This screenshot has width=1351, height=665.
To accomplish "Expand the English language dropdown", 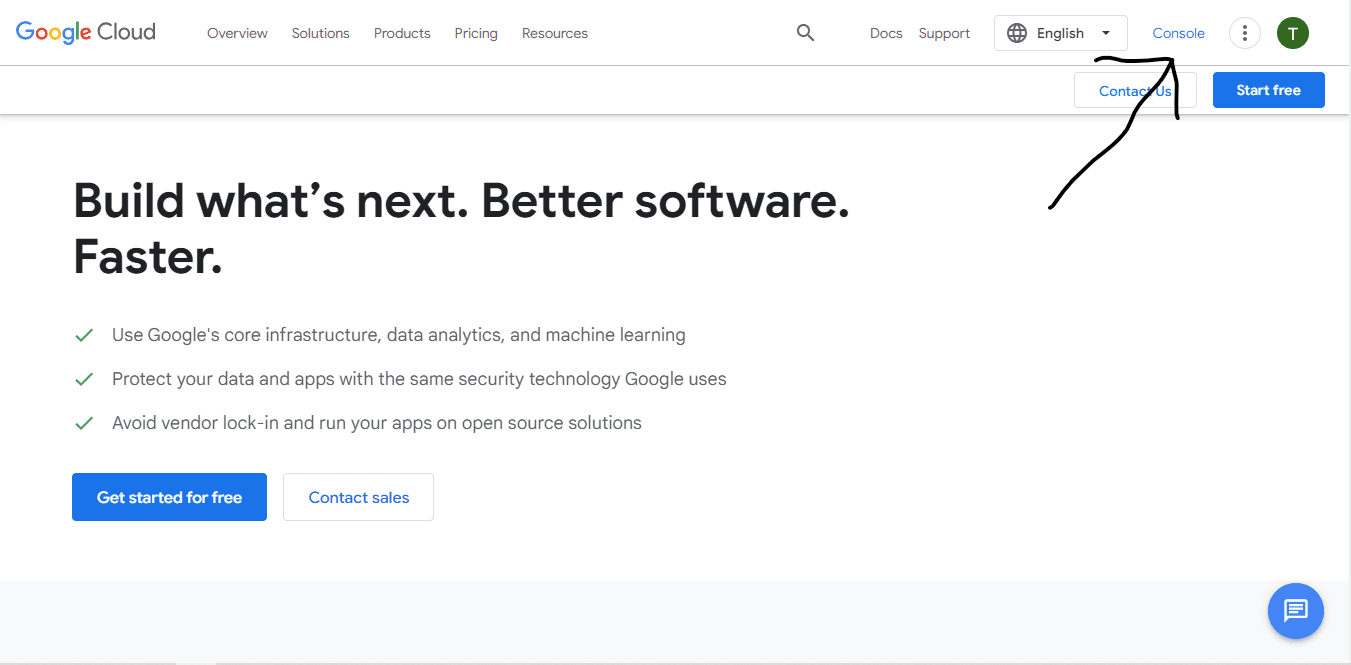I will click(1061, 33).
